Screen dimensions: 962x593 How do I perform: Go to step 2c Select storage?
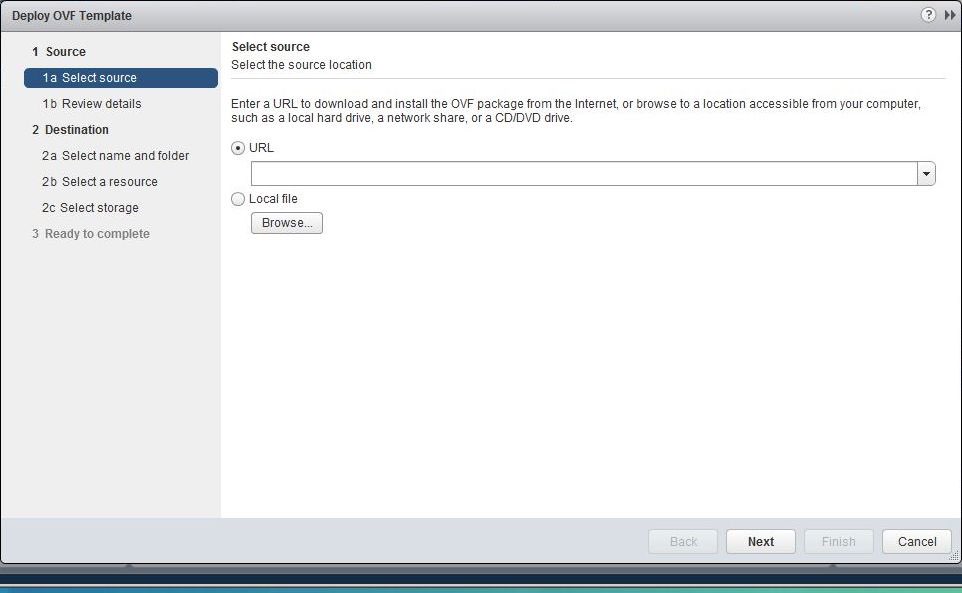click(90, 208)
